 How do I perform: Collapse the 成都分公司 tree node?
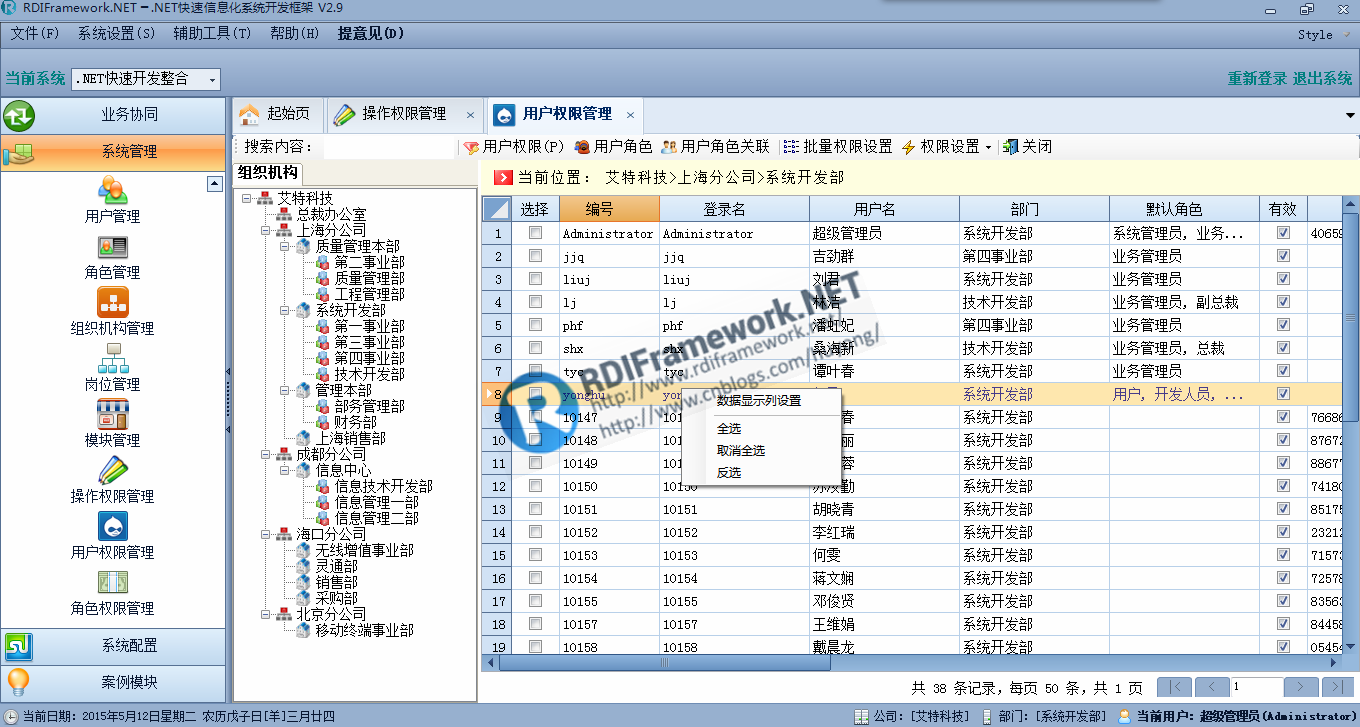(266, 454)
